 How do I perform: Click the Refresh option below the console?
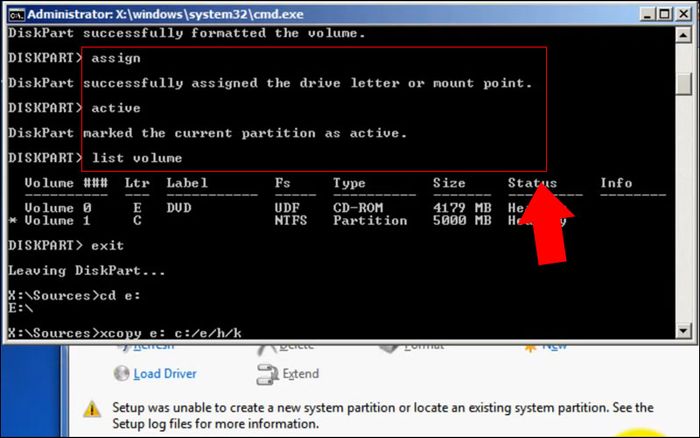tap(152, 346)
